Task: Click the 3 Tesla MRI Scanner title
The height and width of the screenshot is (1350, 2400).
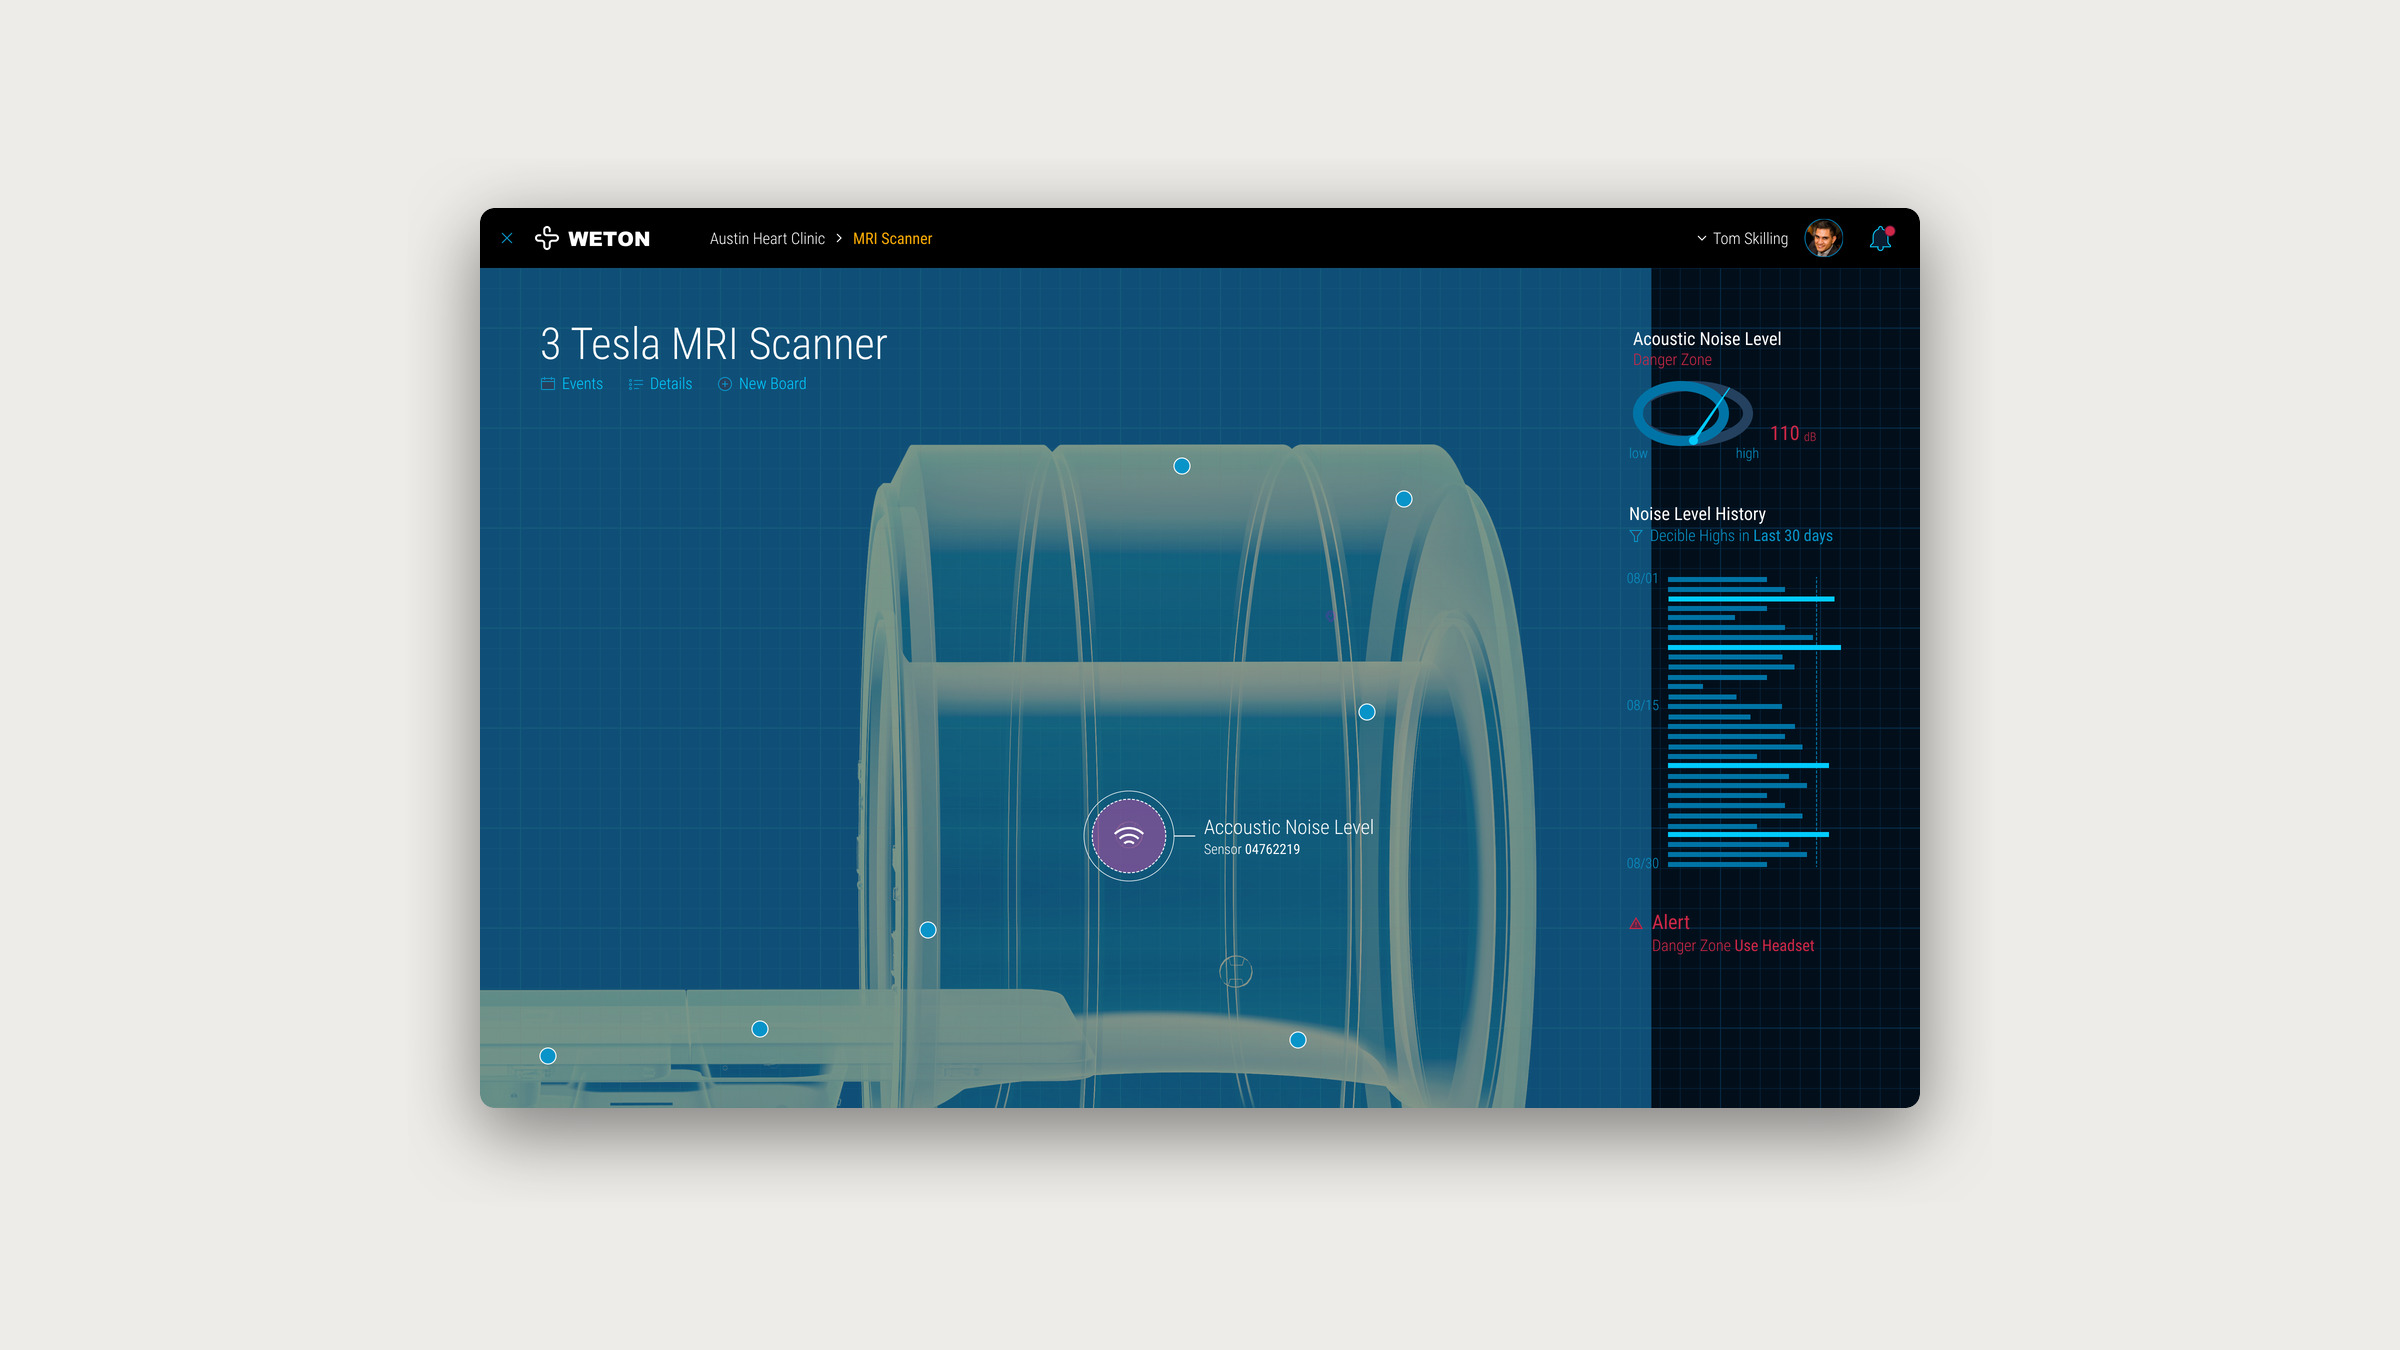Action: coord(714,344)
